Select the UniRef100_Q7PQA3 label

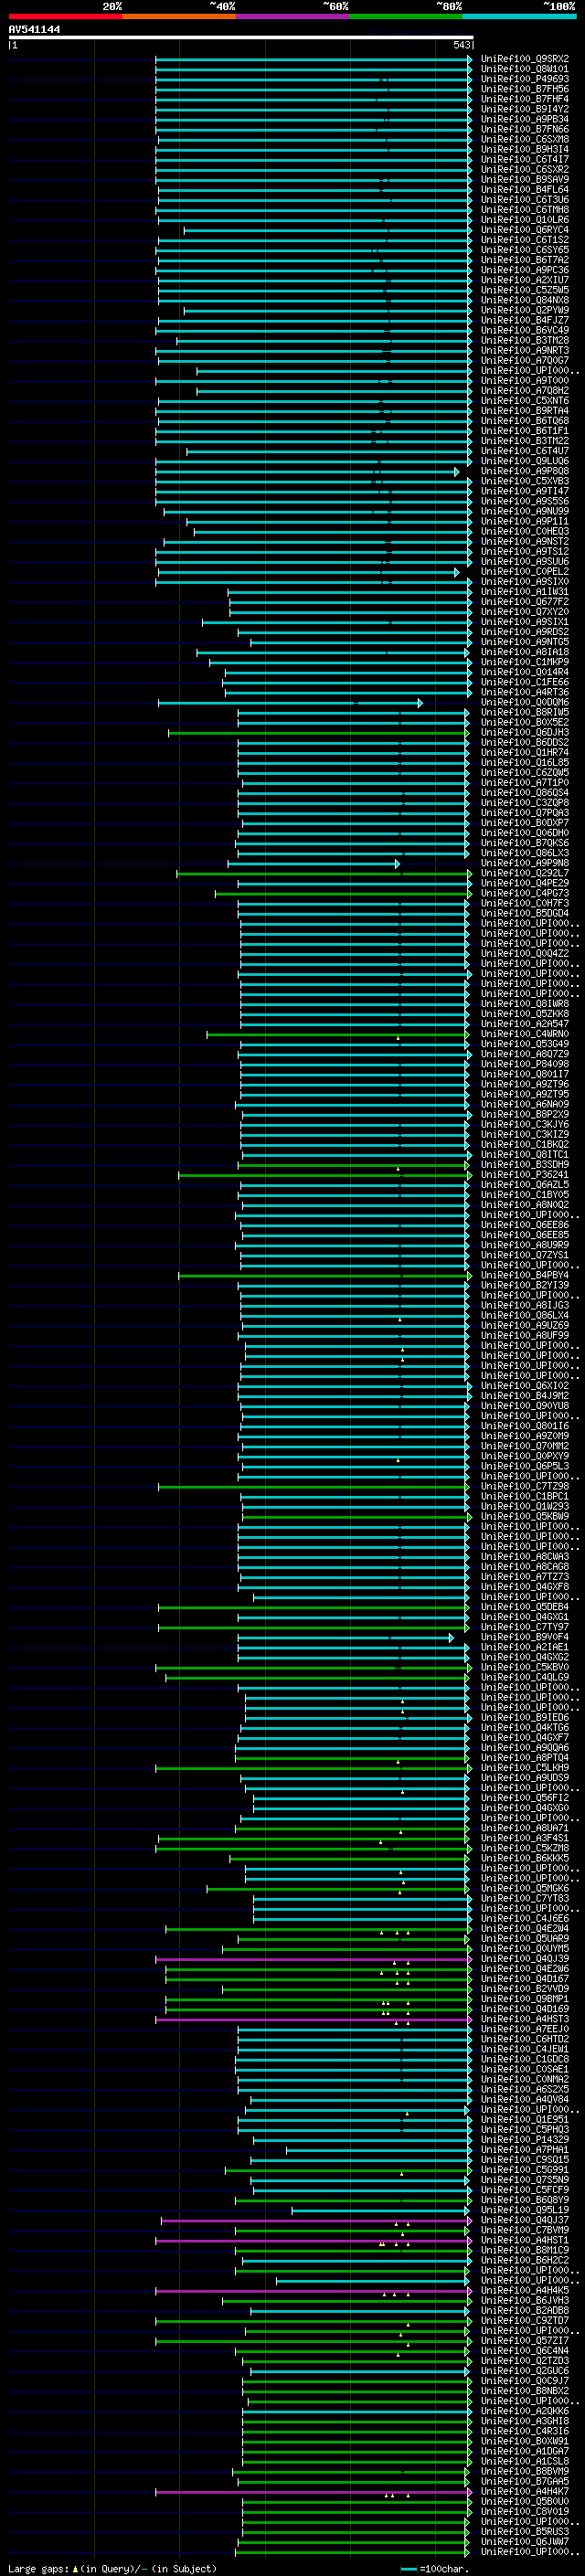(525, 813)
